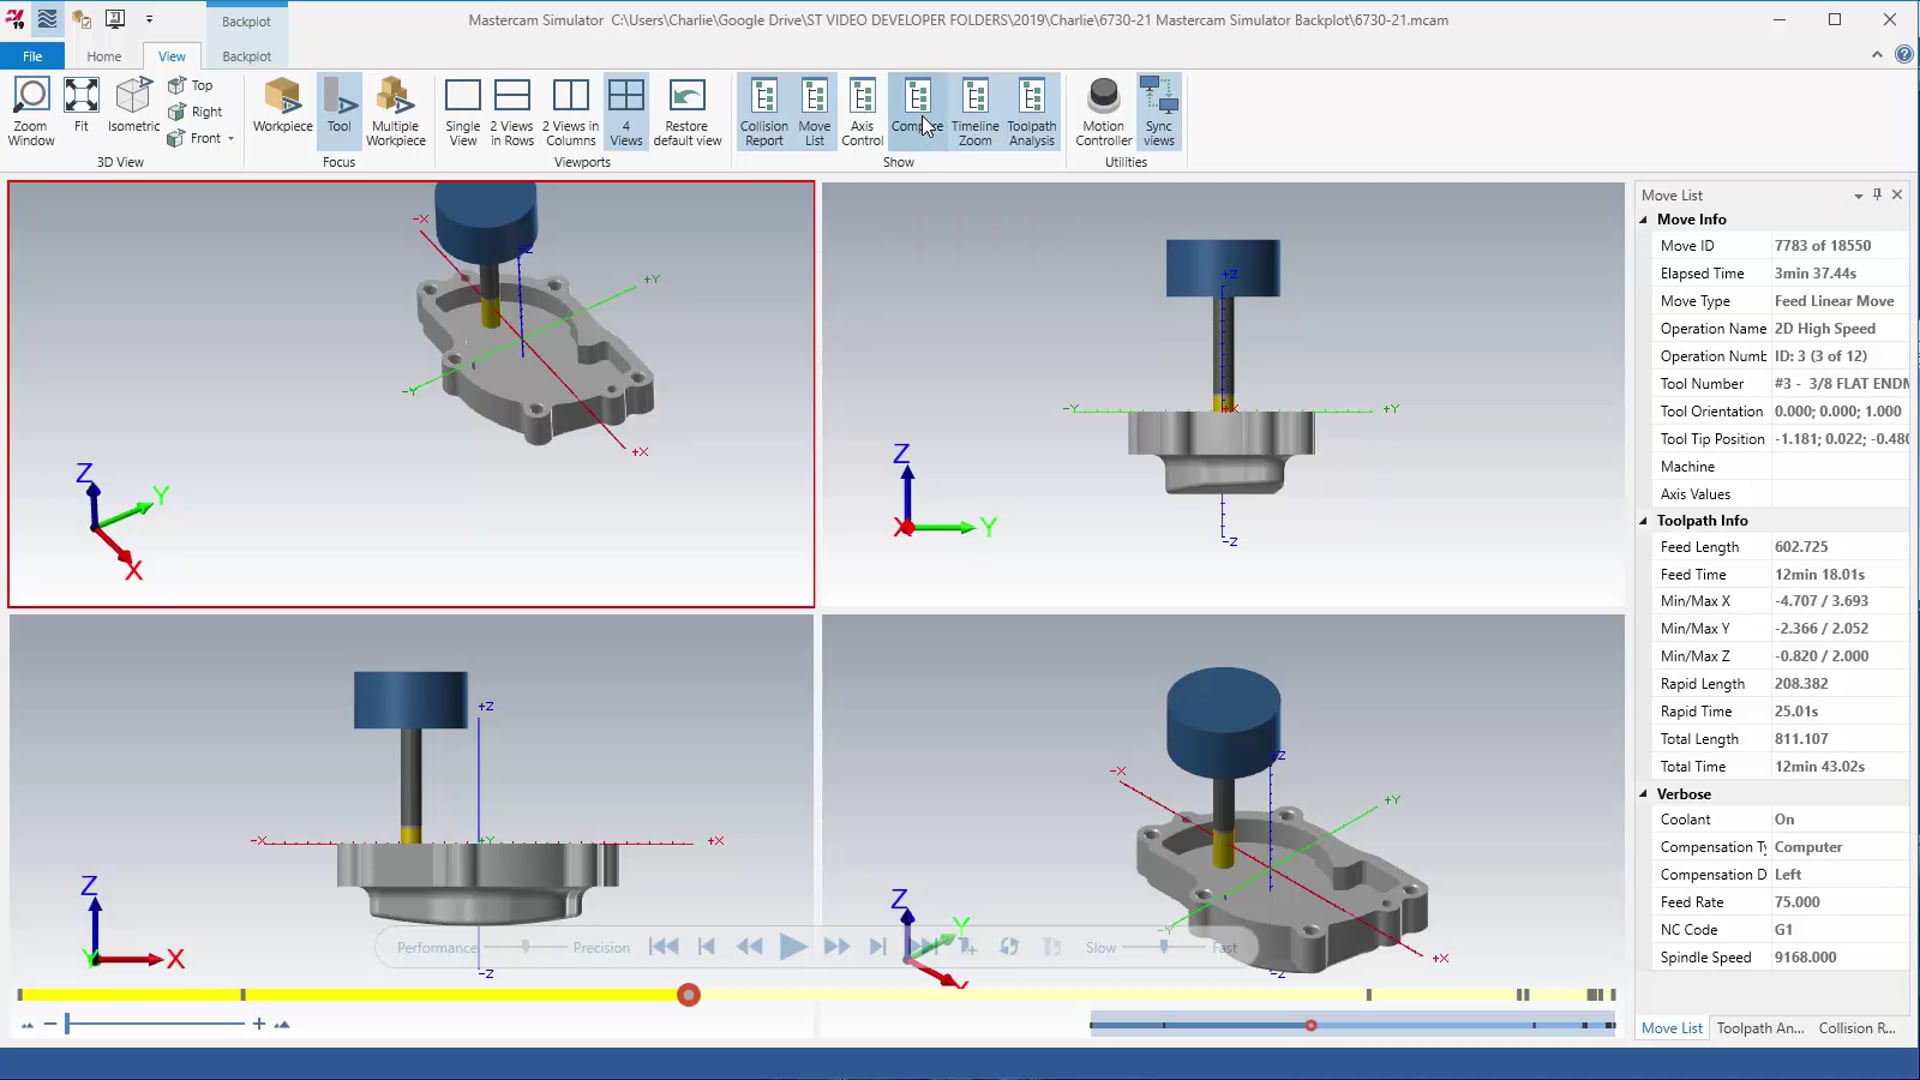This screenshot has width=1920, height=1080.
Task: Collapse the Move Info section
Action: pyautogui.click(x=1643, y=220)
